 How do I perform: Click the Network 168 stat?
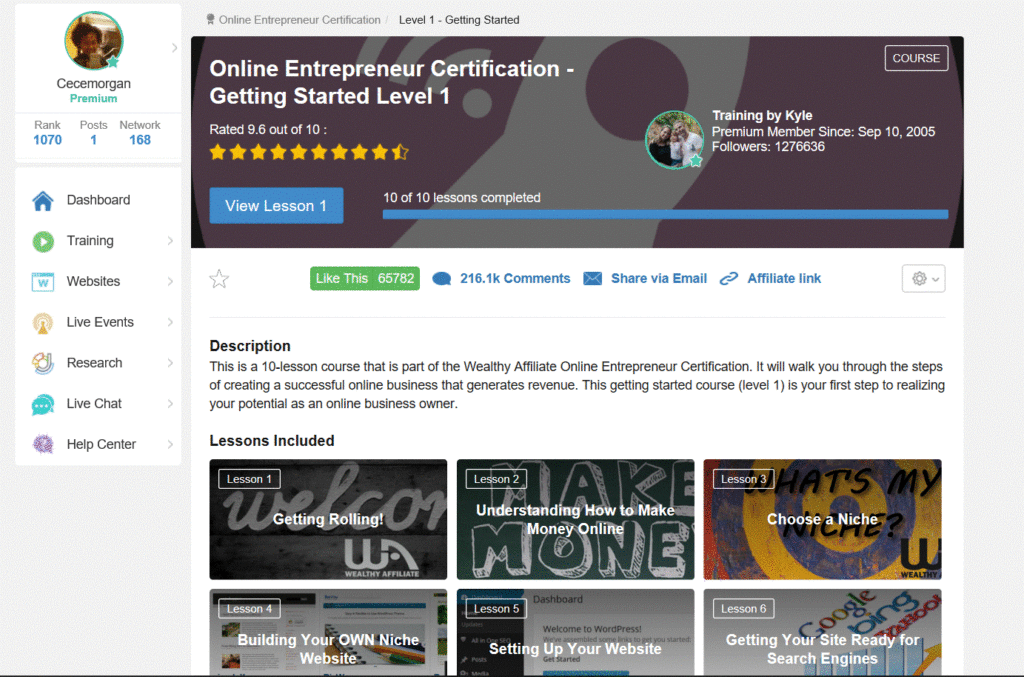coord(140,133)
